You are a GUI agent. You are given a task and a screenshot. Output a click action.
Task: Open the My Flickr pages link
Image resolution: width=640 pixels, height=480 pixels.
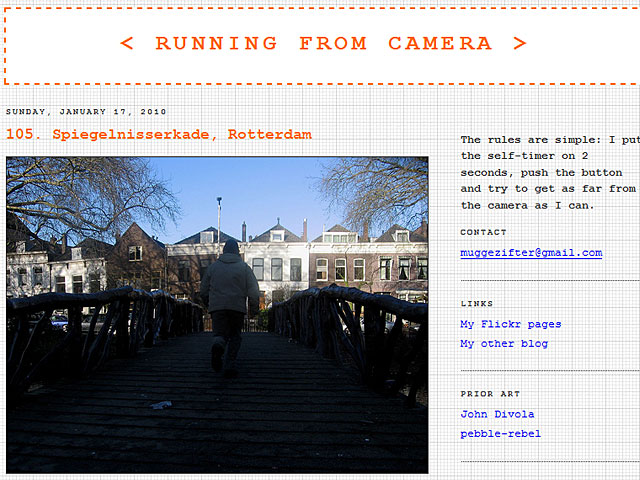coord(510,324)
